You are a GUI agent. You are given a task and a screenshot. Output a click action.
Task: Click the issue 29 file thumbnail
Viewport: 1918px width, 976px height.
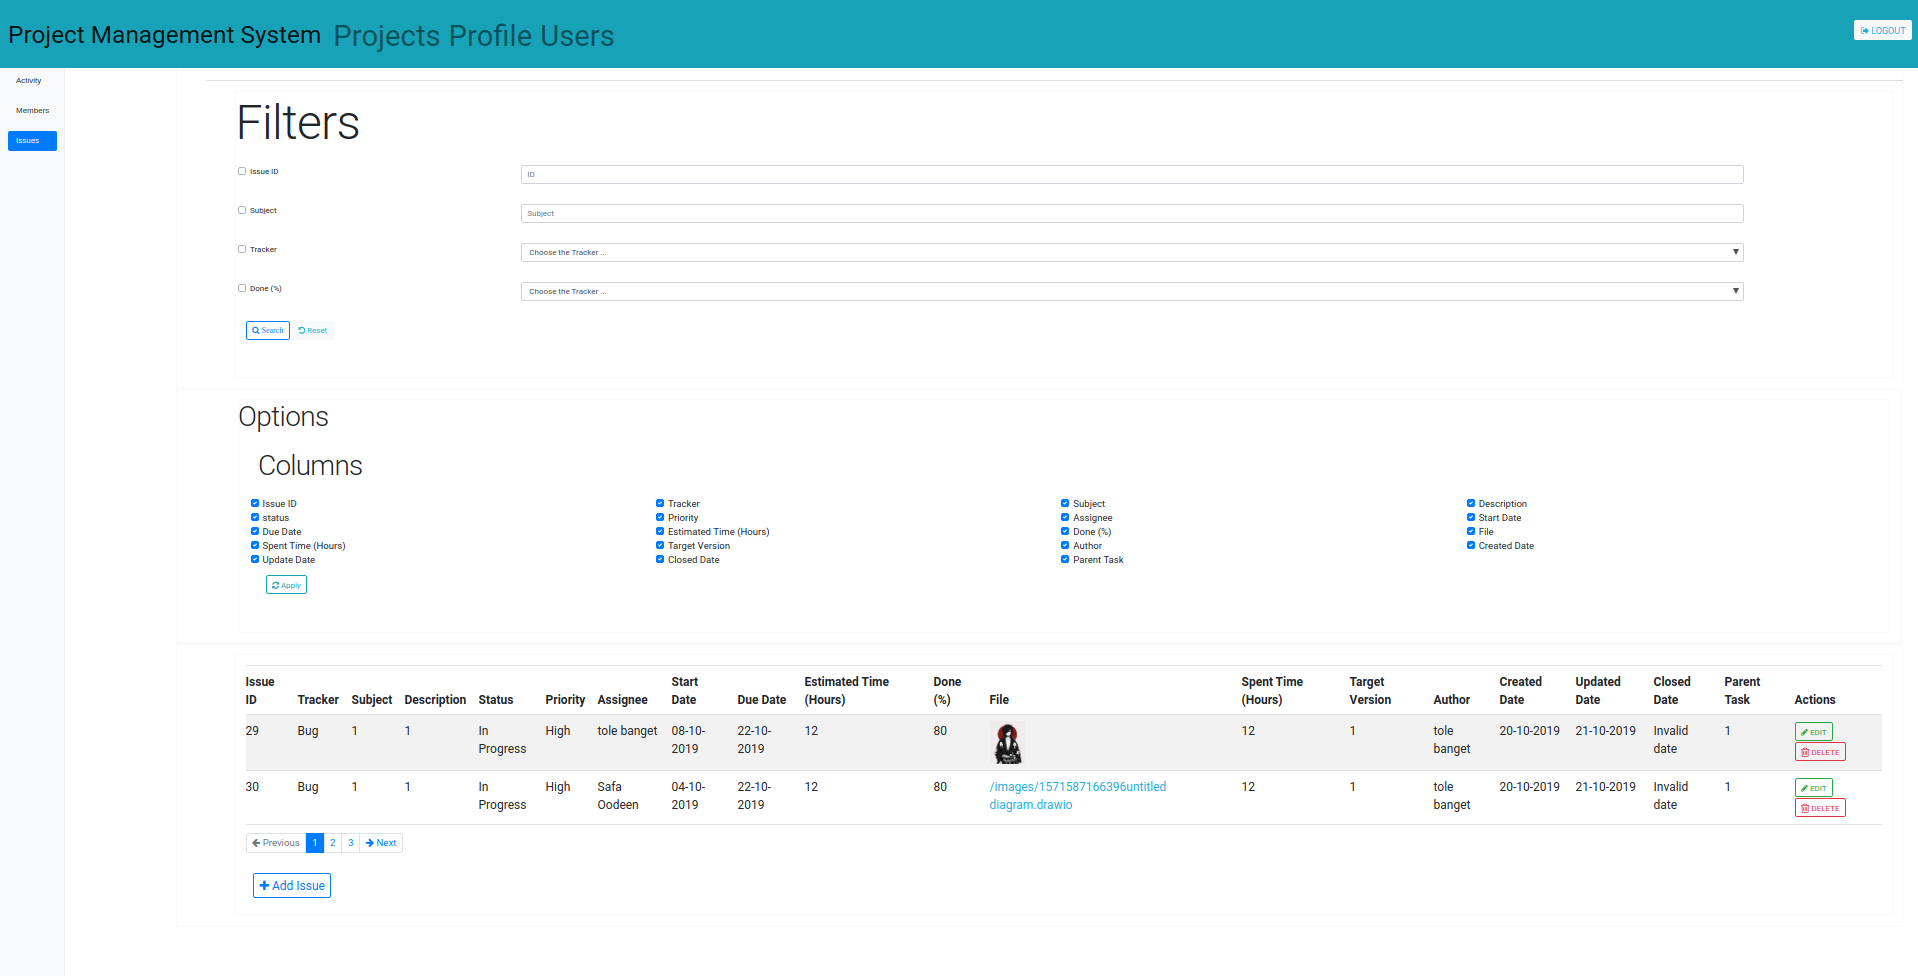[x=1007, y=743]
